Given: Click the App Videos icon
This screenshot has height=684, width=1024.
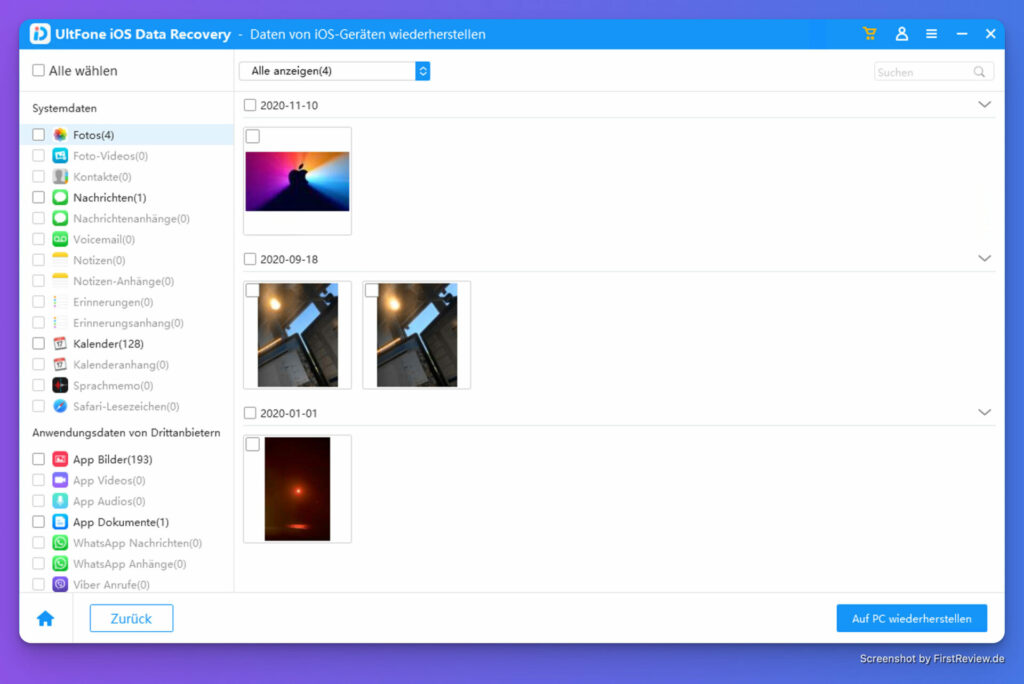Looking at the screenshot, I should [60, 480].
